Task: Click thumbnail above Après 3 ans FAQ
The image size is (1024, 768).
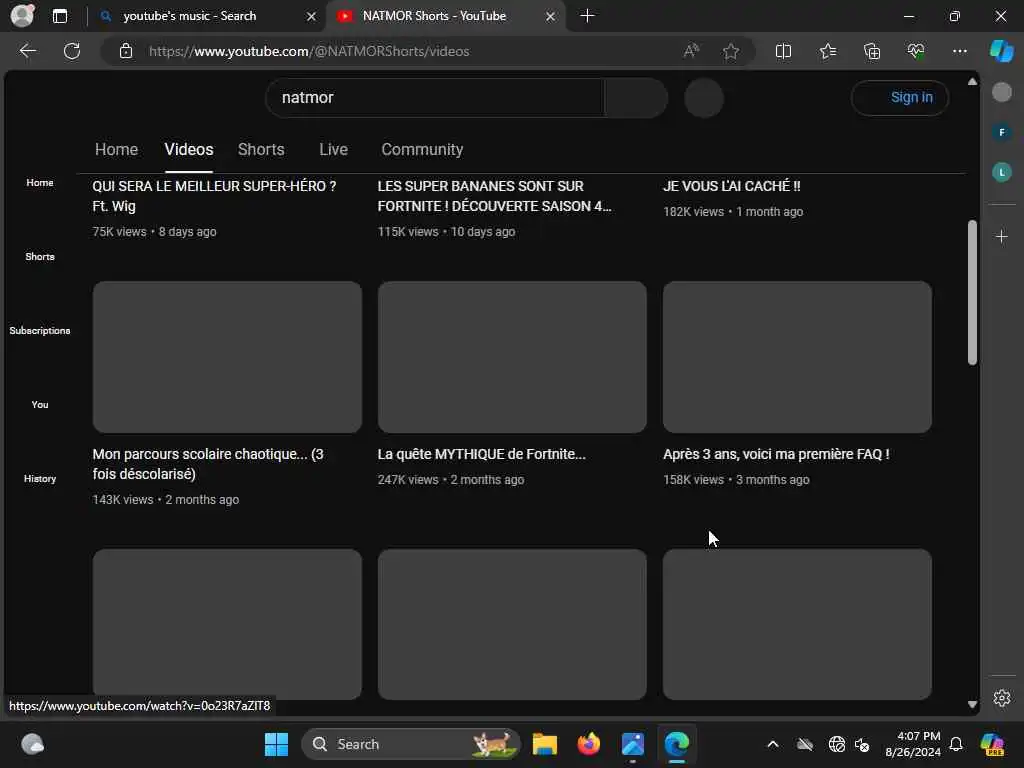Action: click(x=797, y=357)
